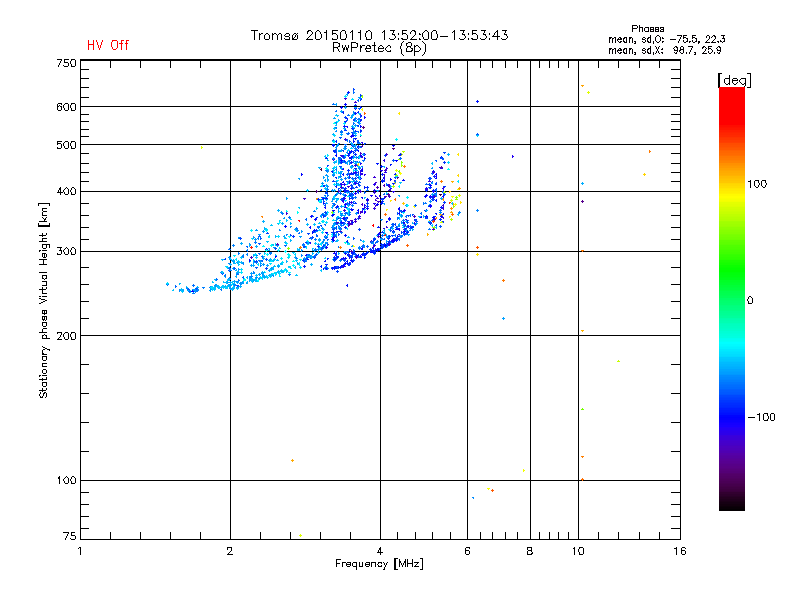Click the y-axis tick label '100'
The image size is (800, 600).
pyautogui.click(x=67, y=481)
